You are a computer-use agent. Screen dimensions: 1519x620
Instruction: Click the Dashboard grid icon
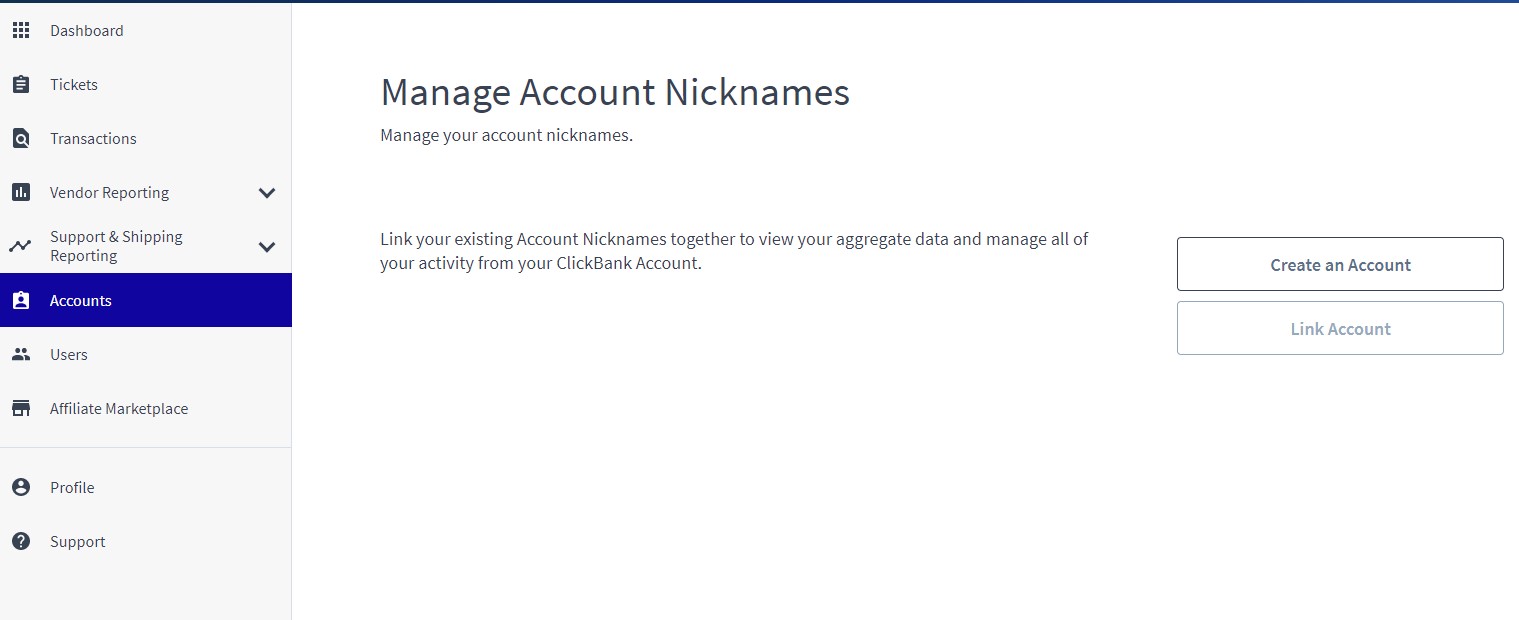click(20, 31)
